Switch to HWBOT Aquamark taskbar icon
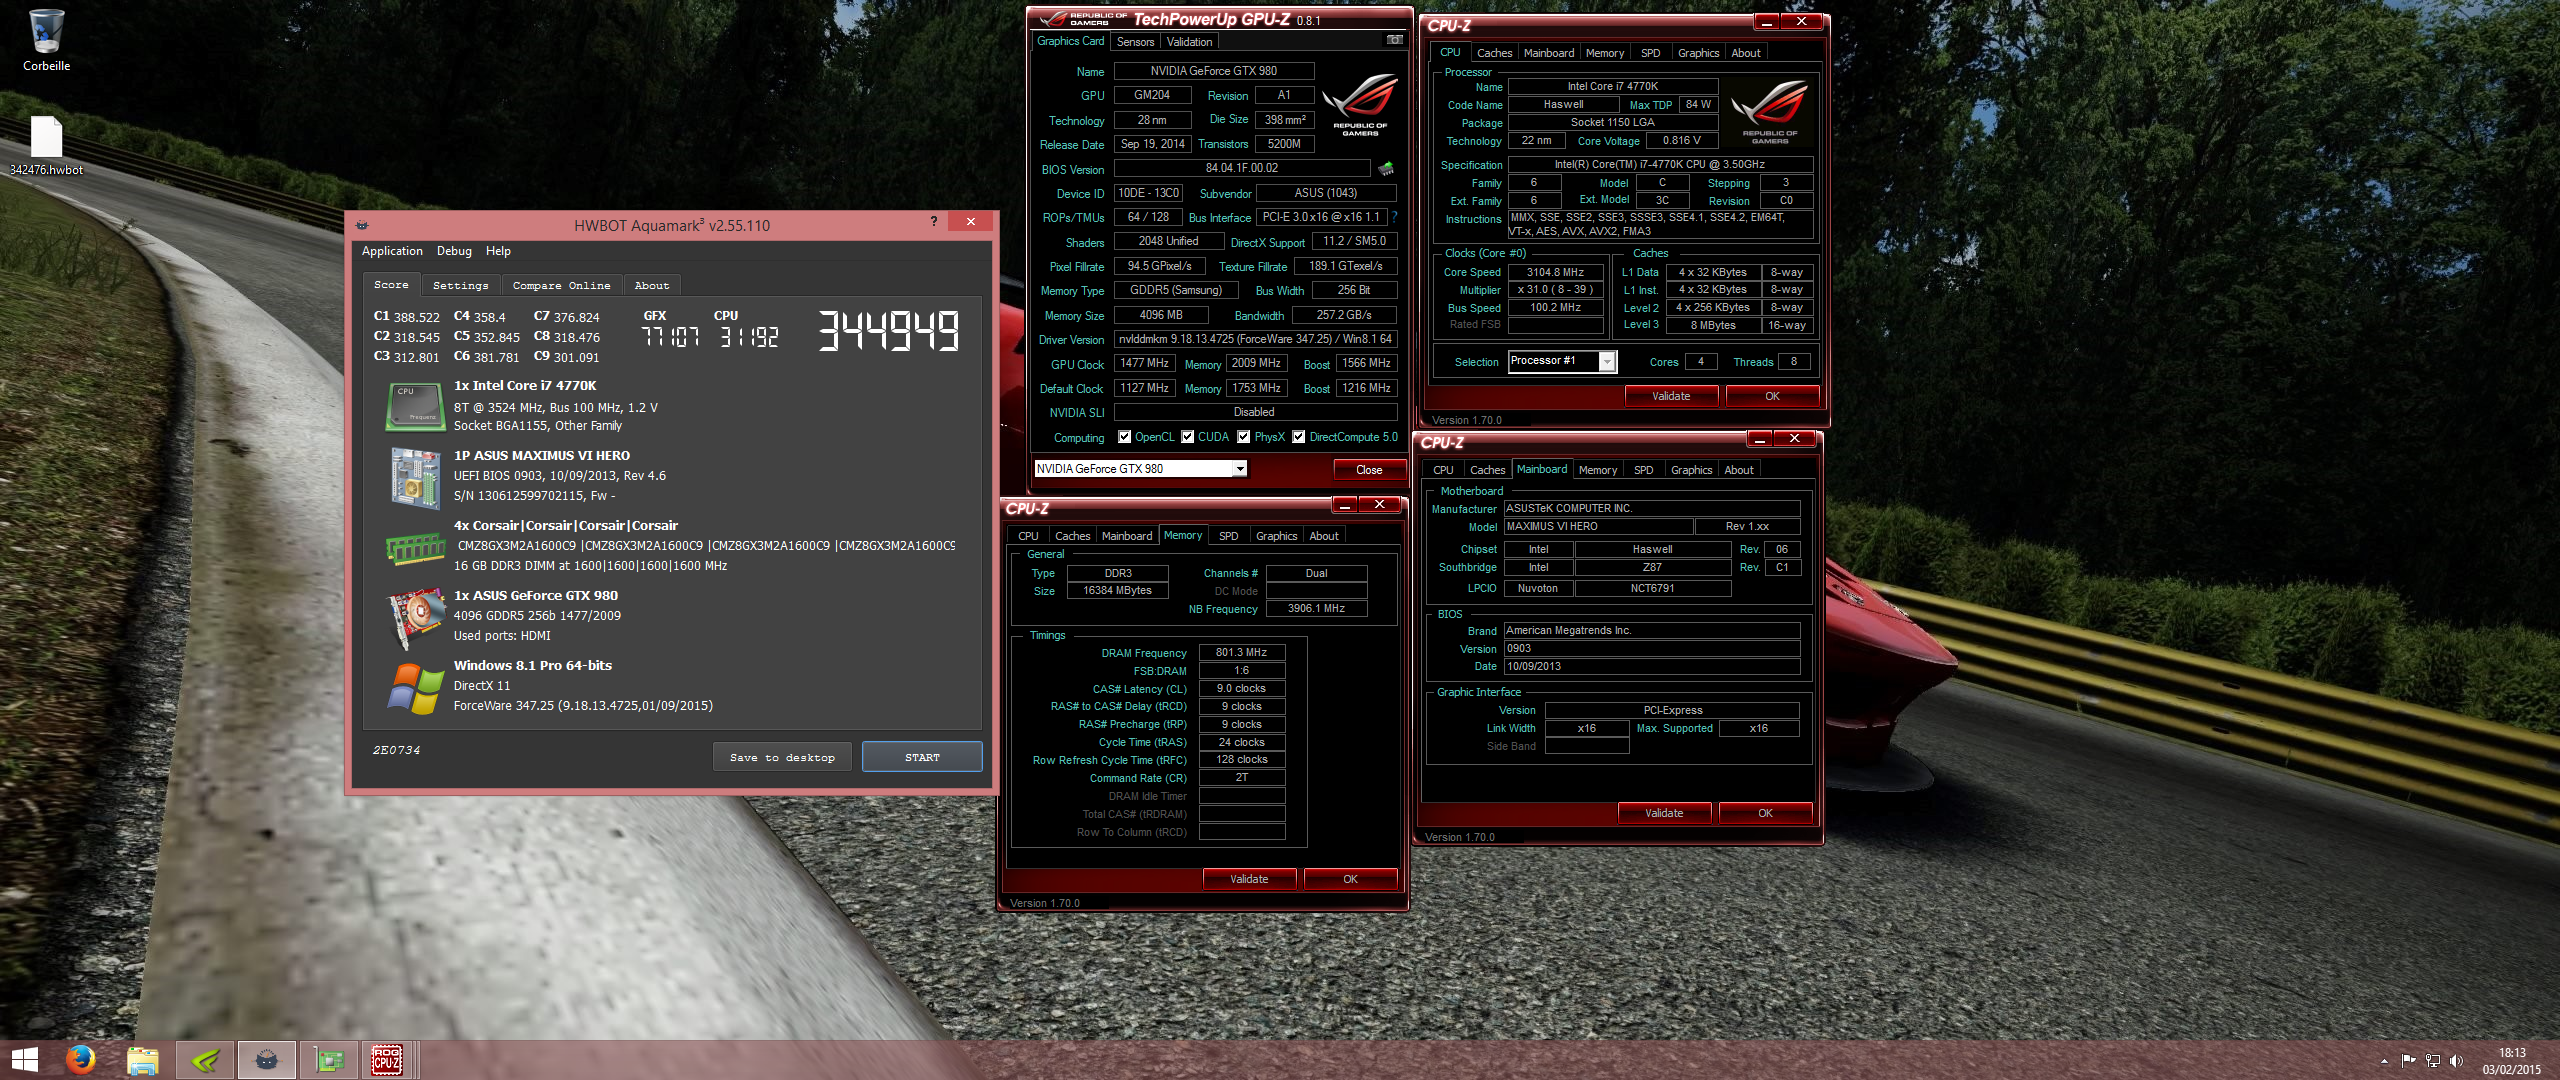2560x1080 pixels. coord(267,1059)
